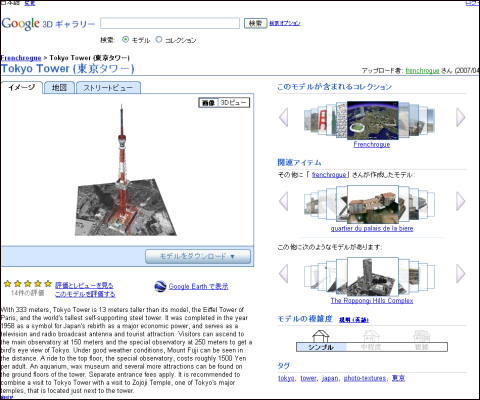Open the イメージ tab
Image resolution: width=480 pixels, height=400 pixels.
click(22, 88)
